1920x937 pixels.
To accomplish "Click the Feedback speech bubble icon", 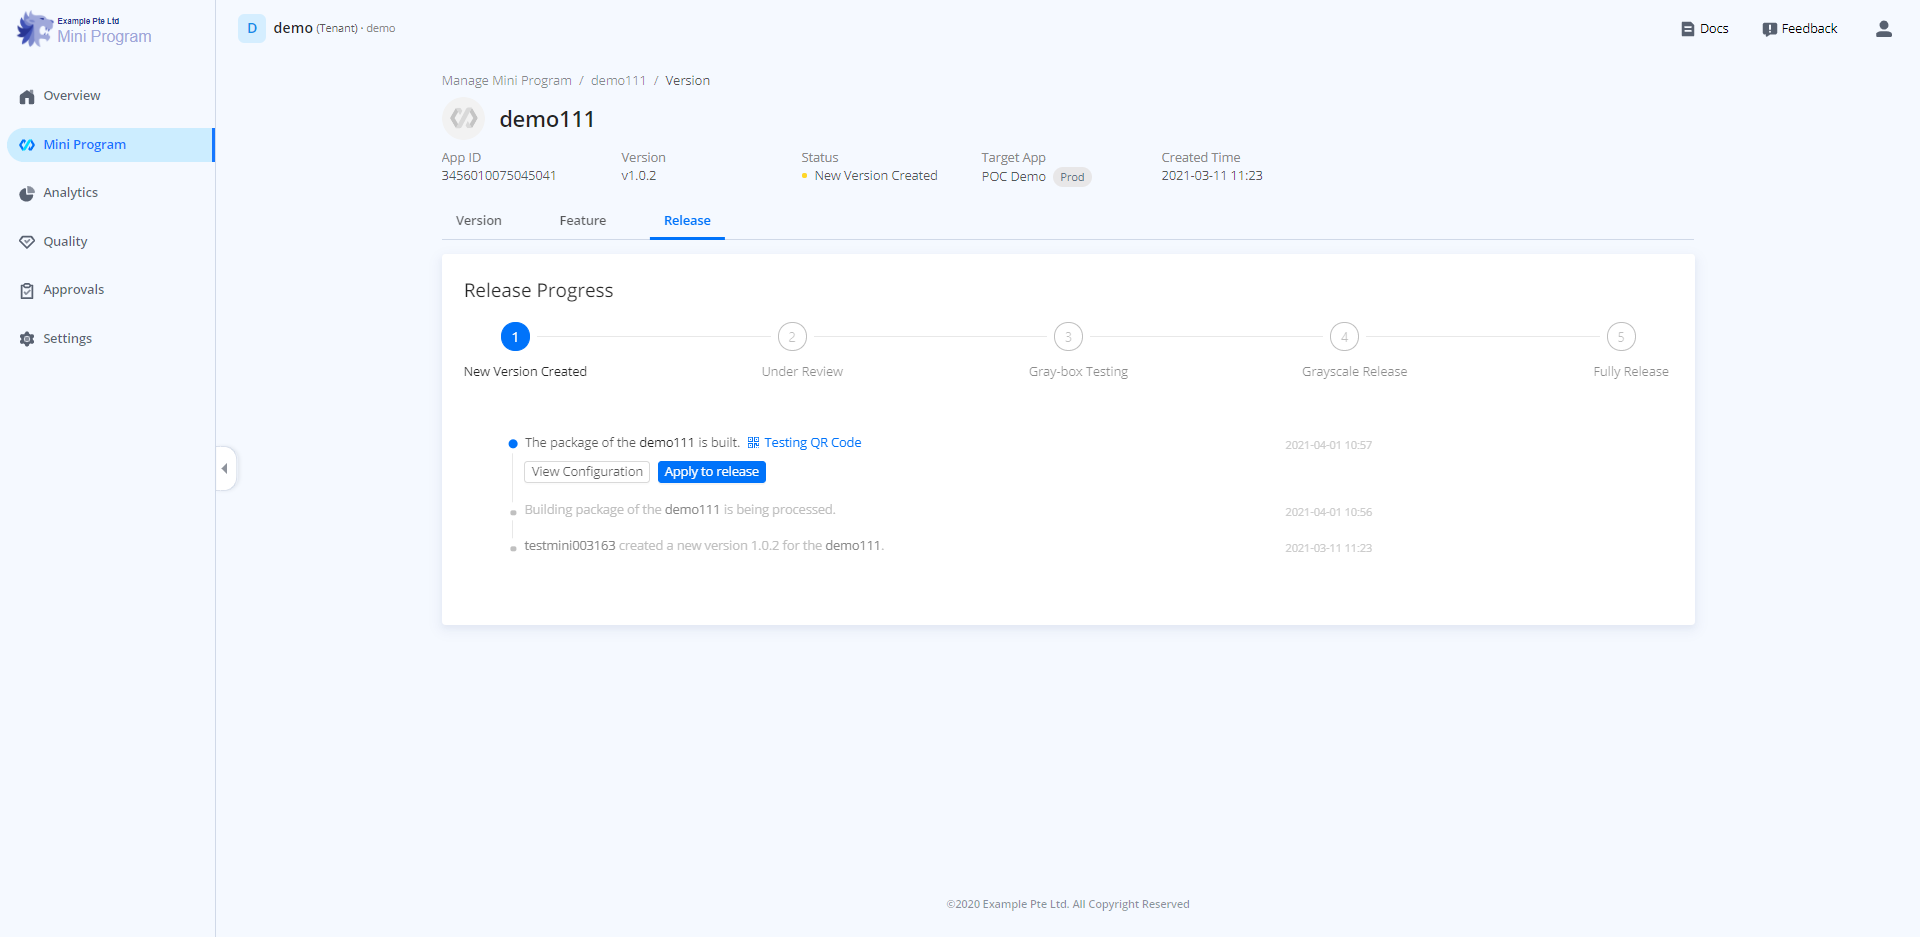I will (x=1769, y=29).
